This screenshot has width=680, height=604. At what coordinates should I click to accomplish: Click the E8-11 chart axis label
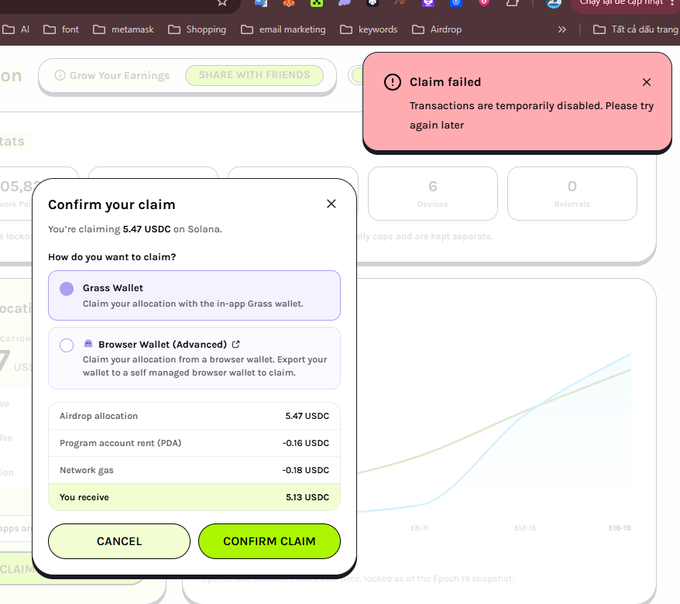(x=419, y=528)
